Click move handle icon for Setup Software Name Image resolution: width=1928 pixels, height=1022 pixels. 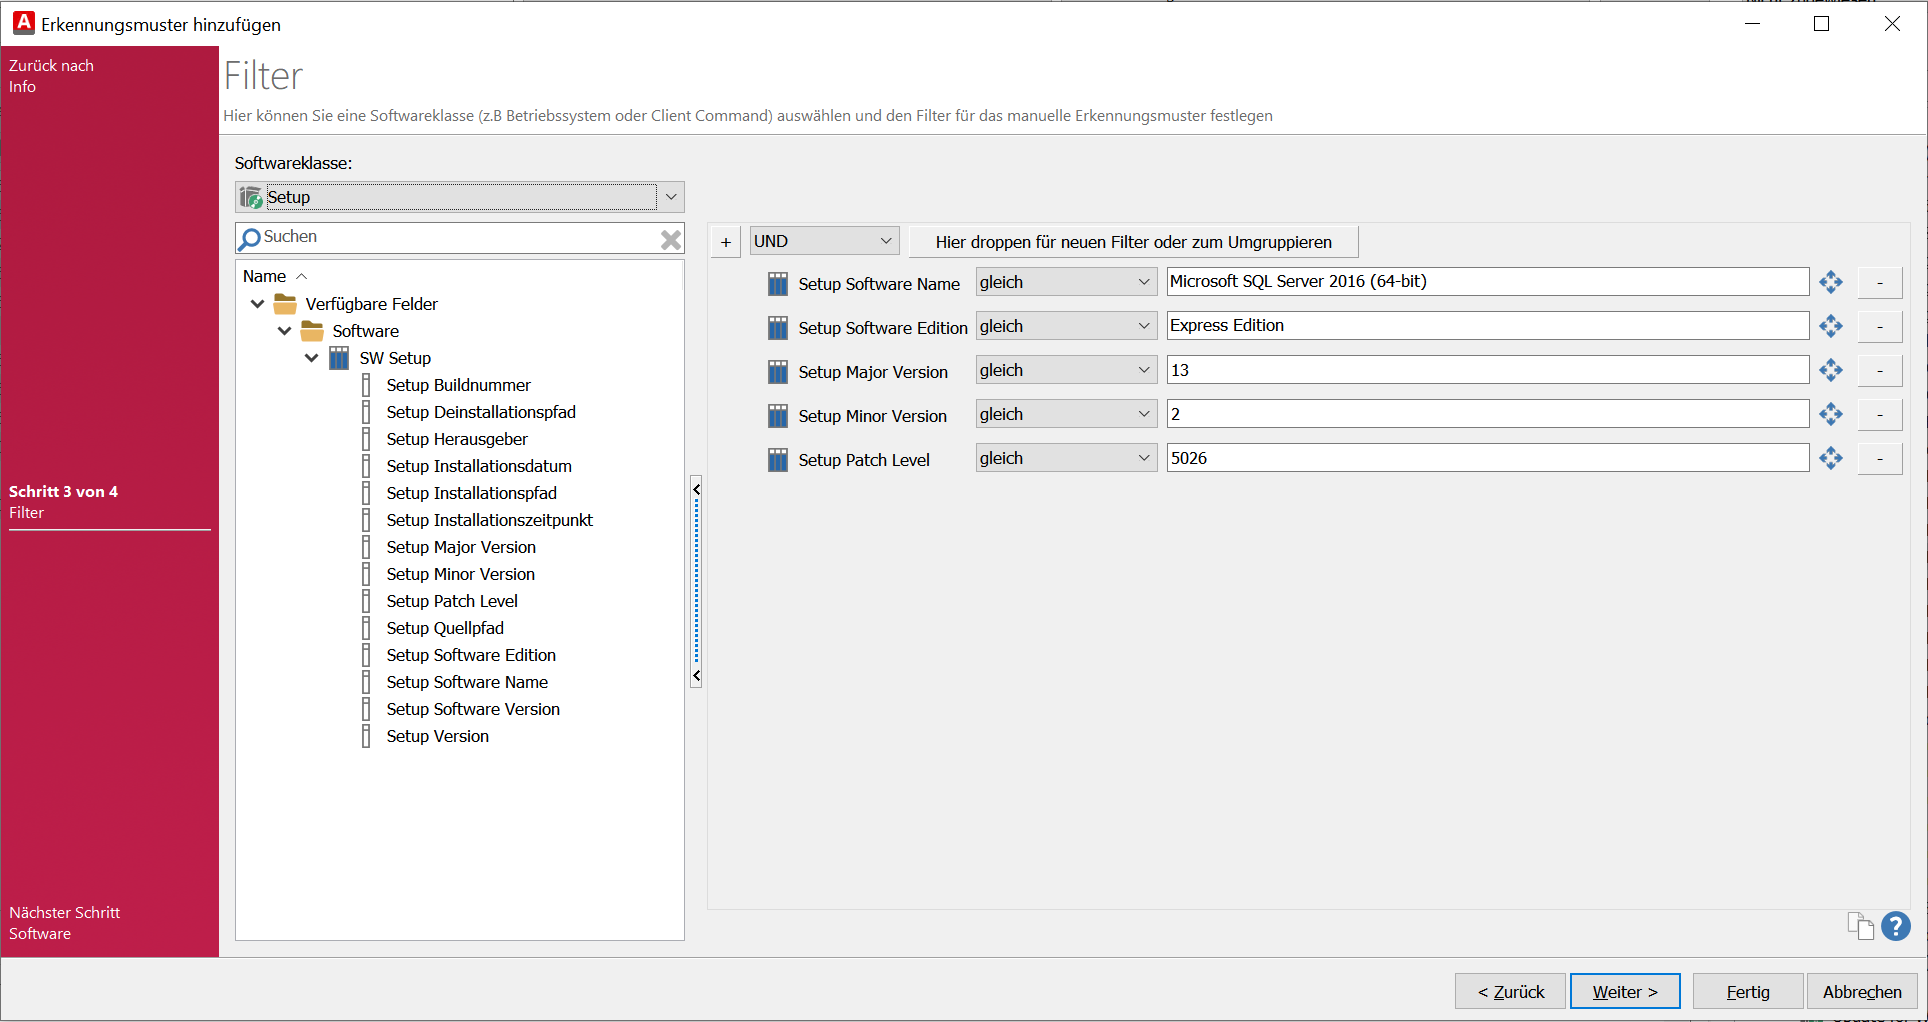(x=1830, y=283)
